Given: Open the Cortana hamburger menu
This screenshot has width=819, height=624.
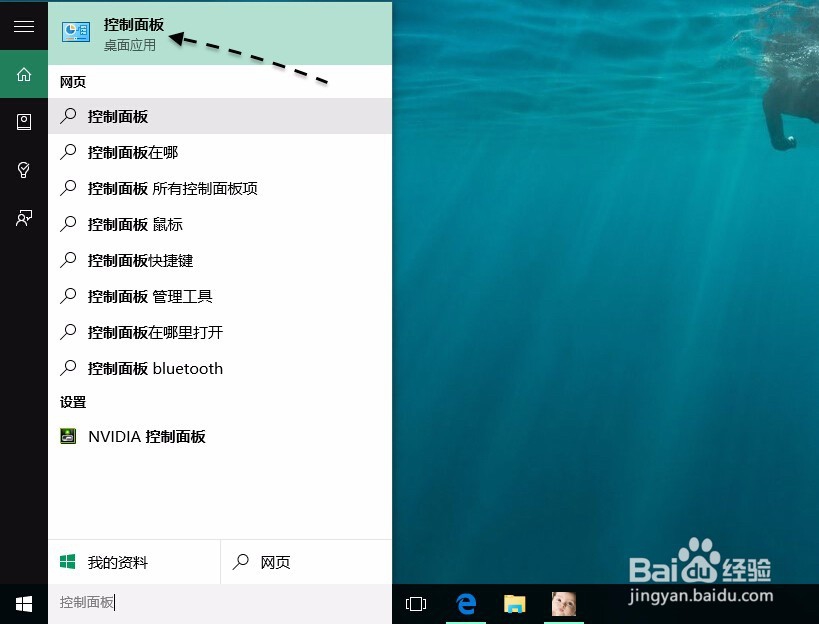Looking at the screenshot, I should click(23, 26).
